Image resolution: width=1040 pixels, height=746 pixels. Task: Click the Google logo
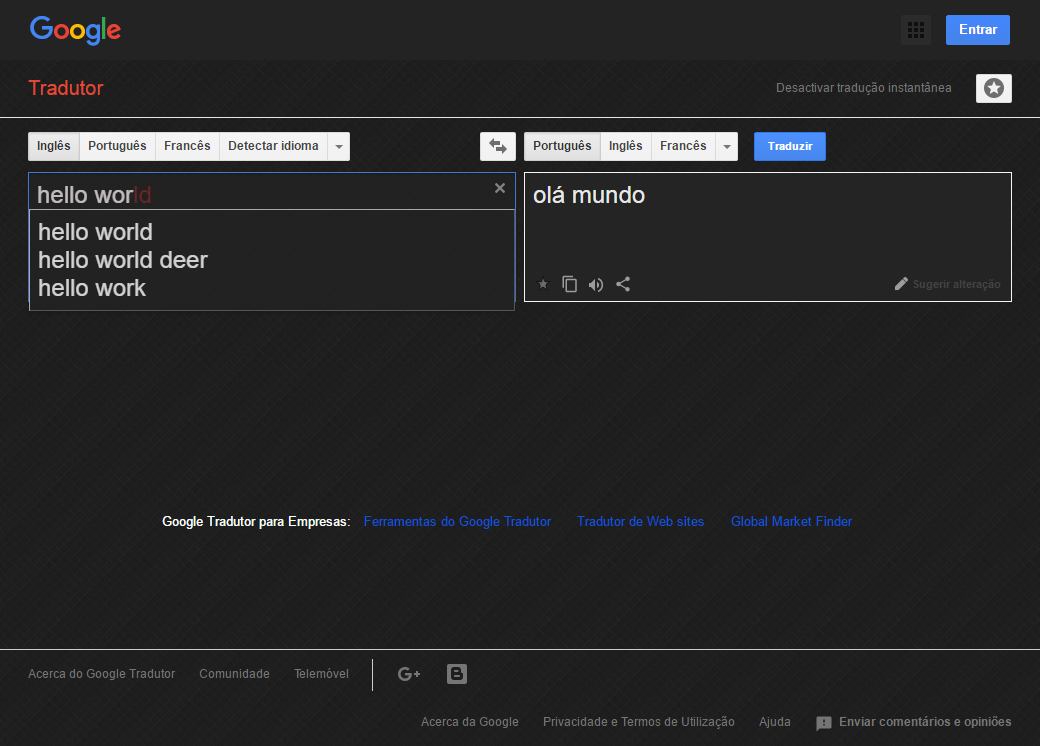pyautogui.click(x=75, y=31)
